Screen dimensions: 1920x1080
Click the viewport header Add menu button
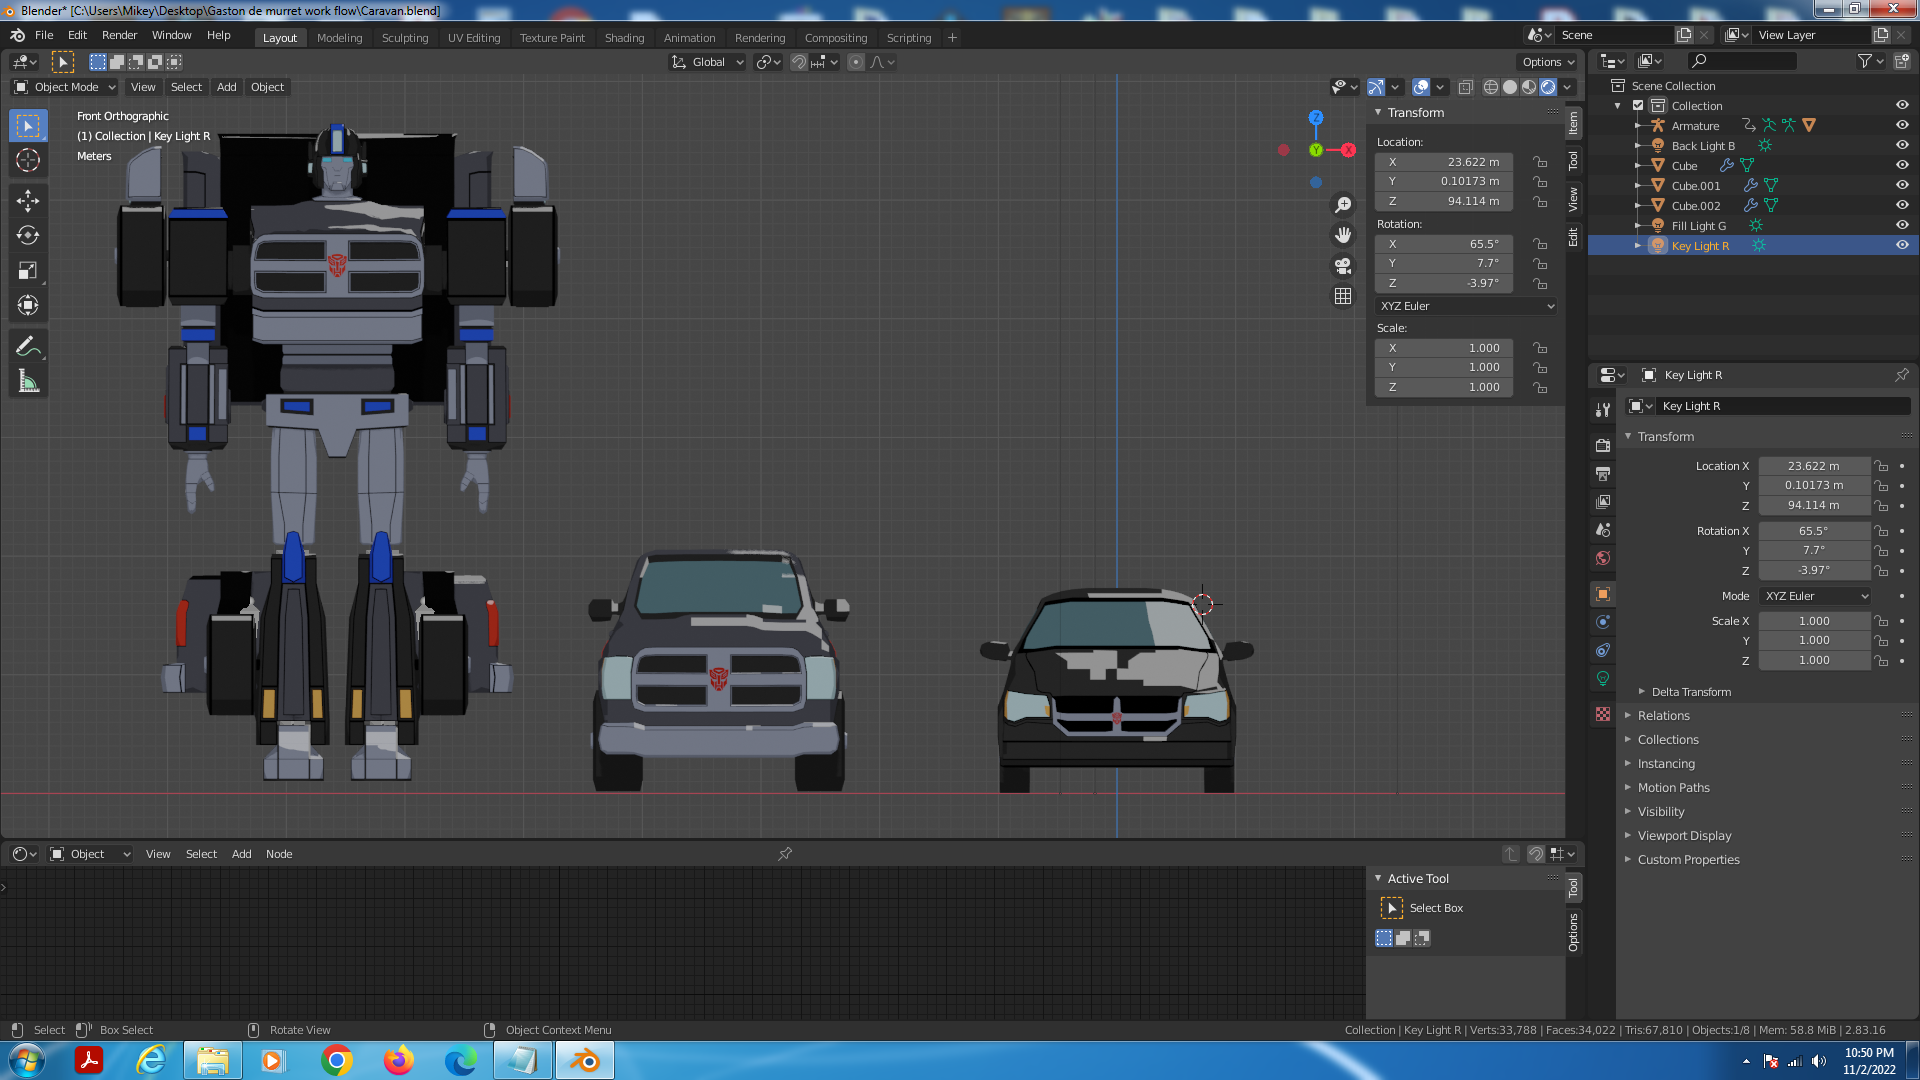point(227,87)
